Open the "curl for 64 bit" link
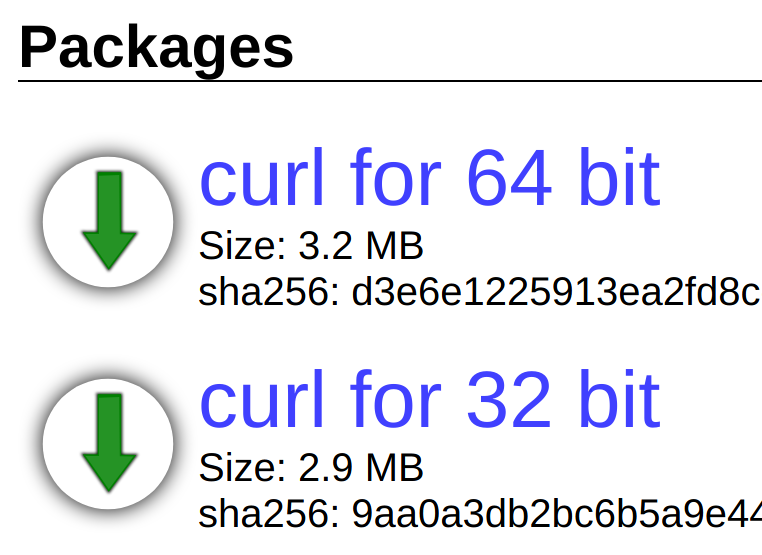This screenshot has width=762, height=555. click(430, 179)
